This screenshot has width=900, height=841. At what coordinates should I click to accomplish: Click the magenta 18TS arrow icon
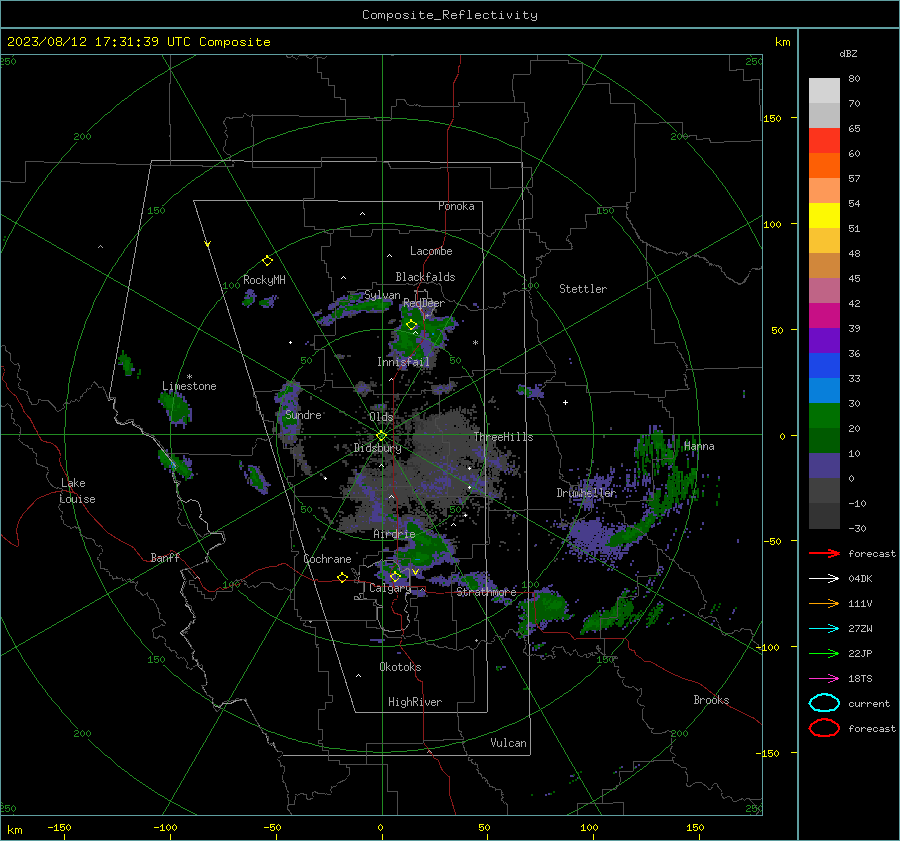[x=824, y=679]
